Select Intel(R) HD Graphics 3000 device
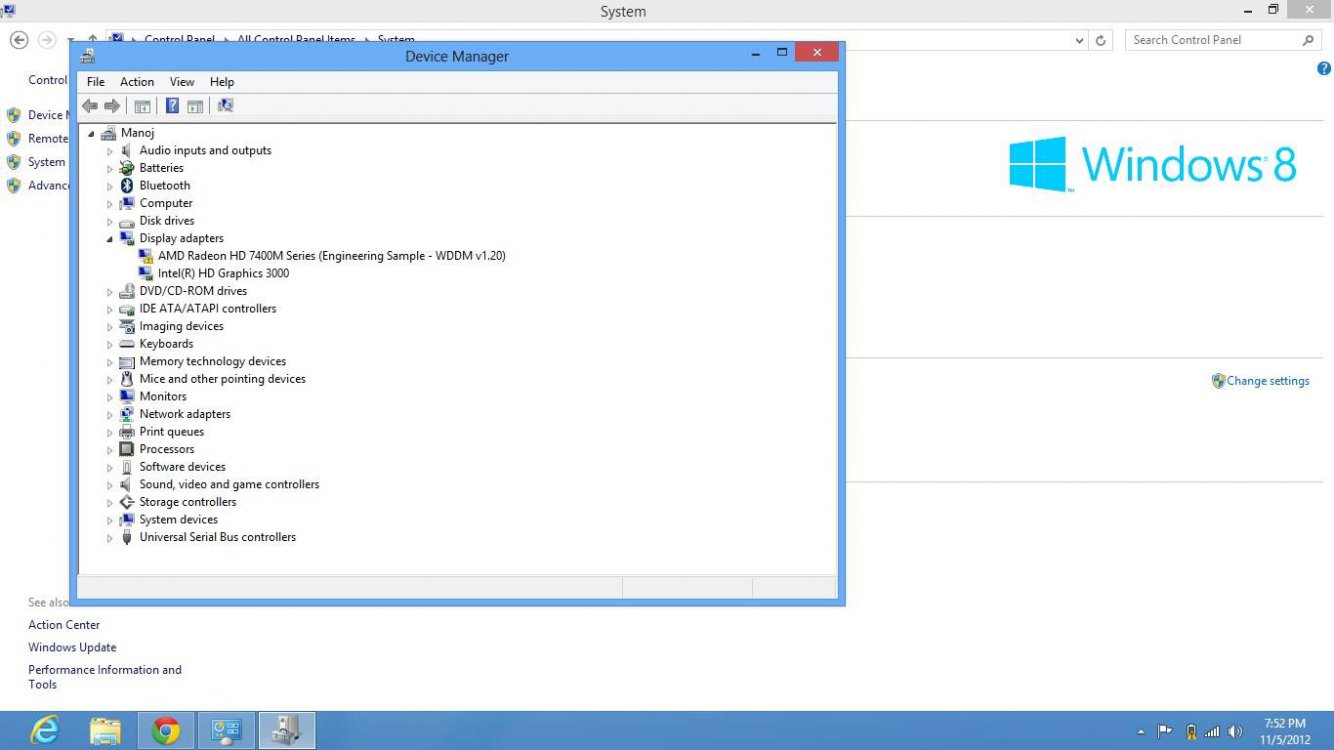Viewport: 1334px width, 750px height. click(x=223, y=273)
